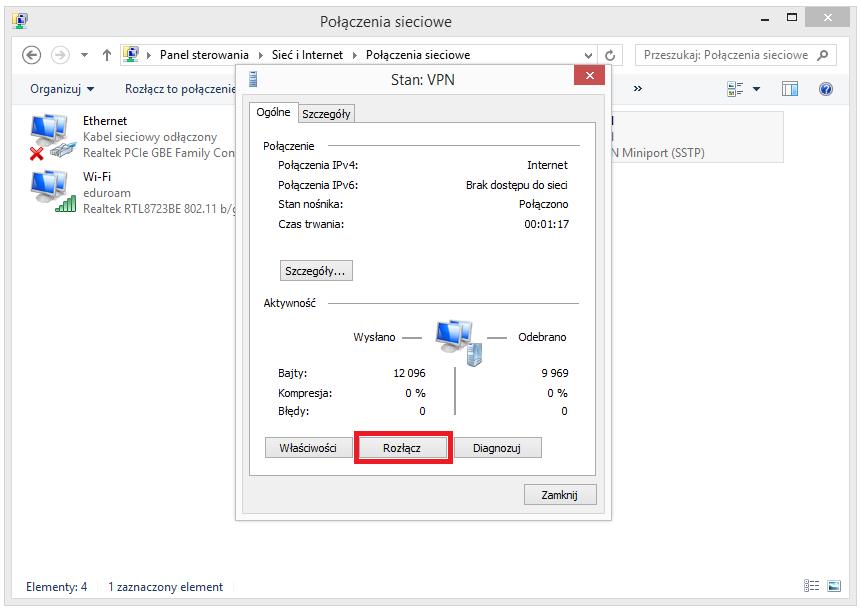Click the sent bytes value 12 096
This screenshot has height=615, width=861.
point(409,373)
